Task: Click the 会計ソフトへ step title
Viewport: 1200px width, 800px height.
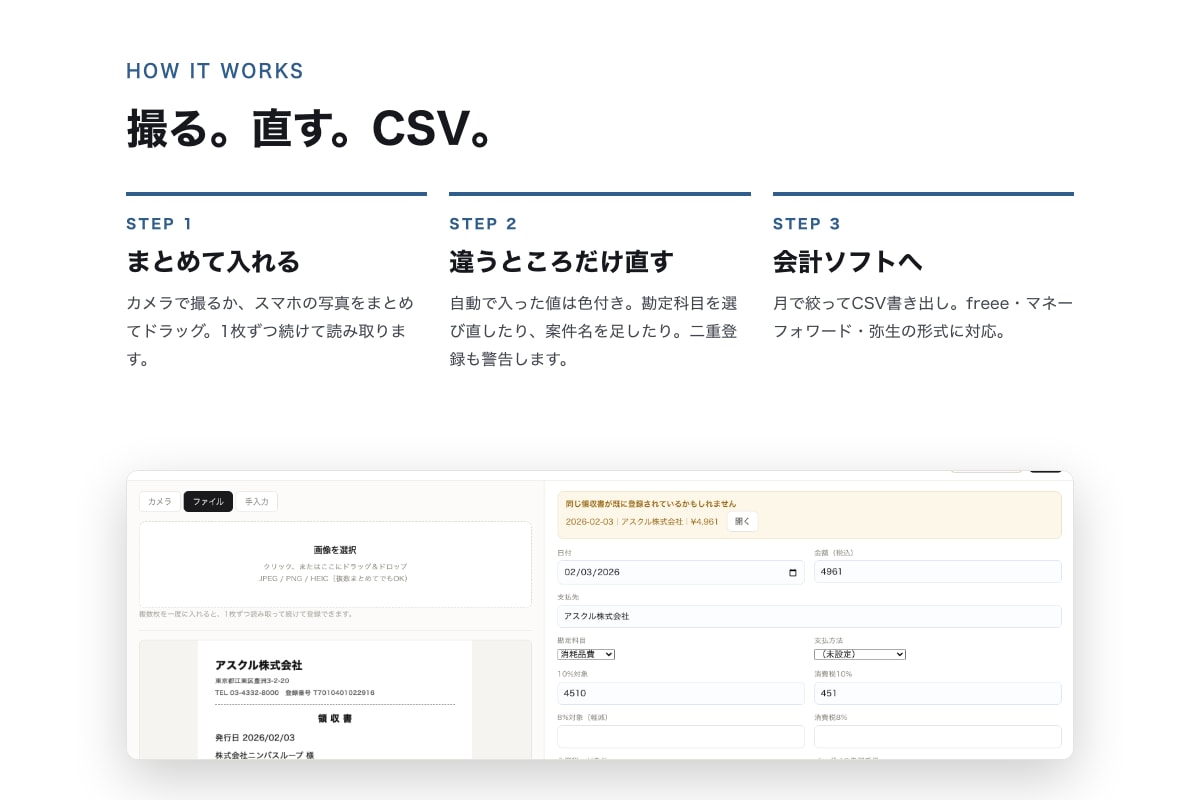Action: 847,262
